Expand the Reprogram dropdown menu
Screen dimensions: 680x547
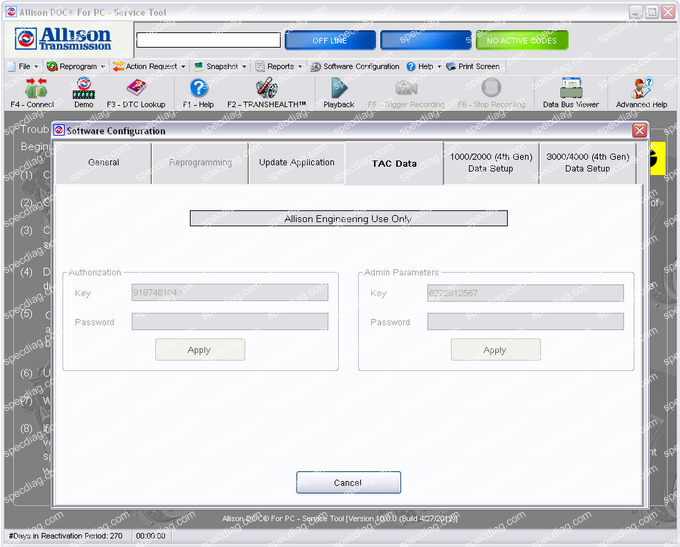click(x=77, y=66)
